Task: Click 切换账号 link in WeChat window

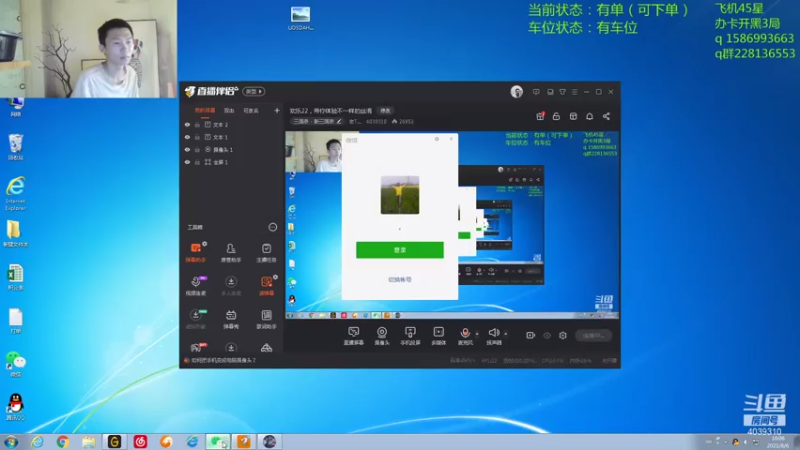Action: tap(399, 280)
